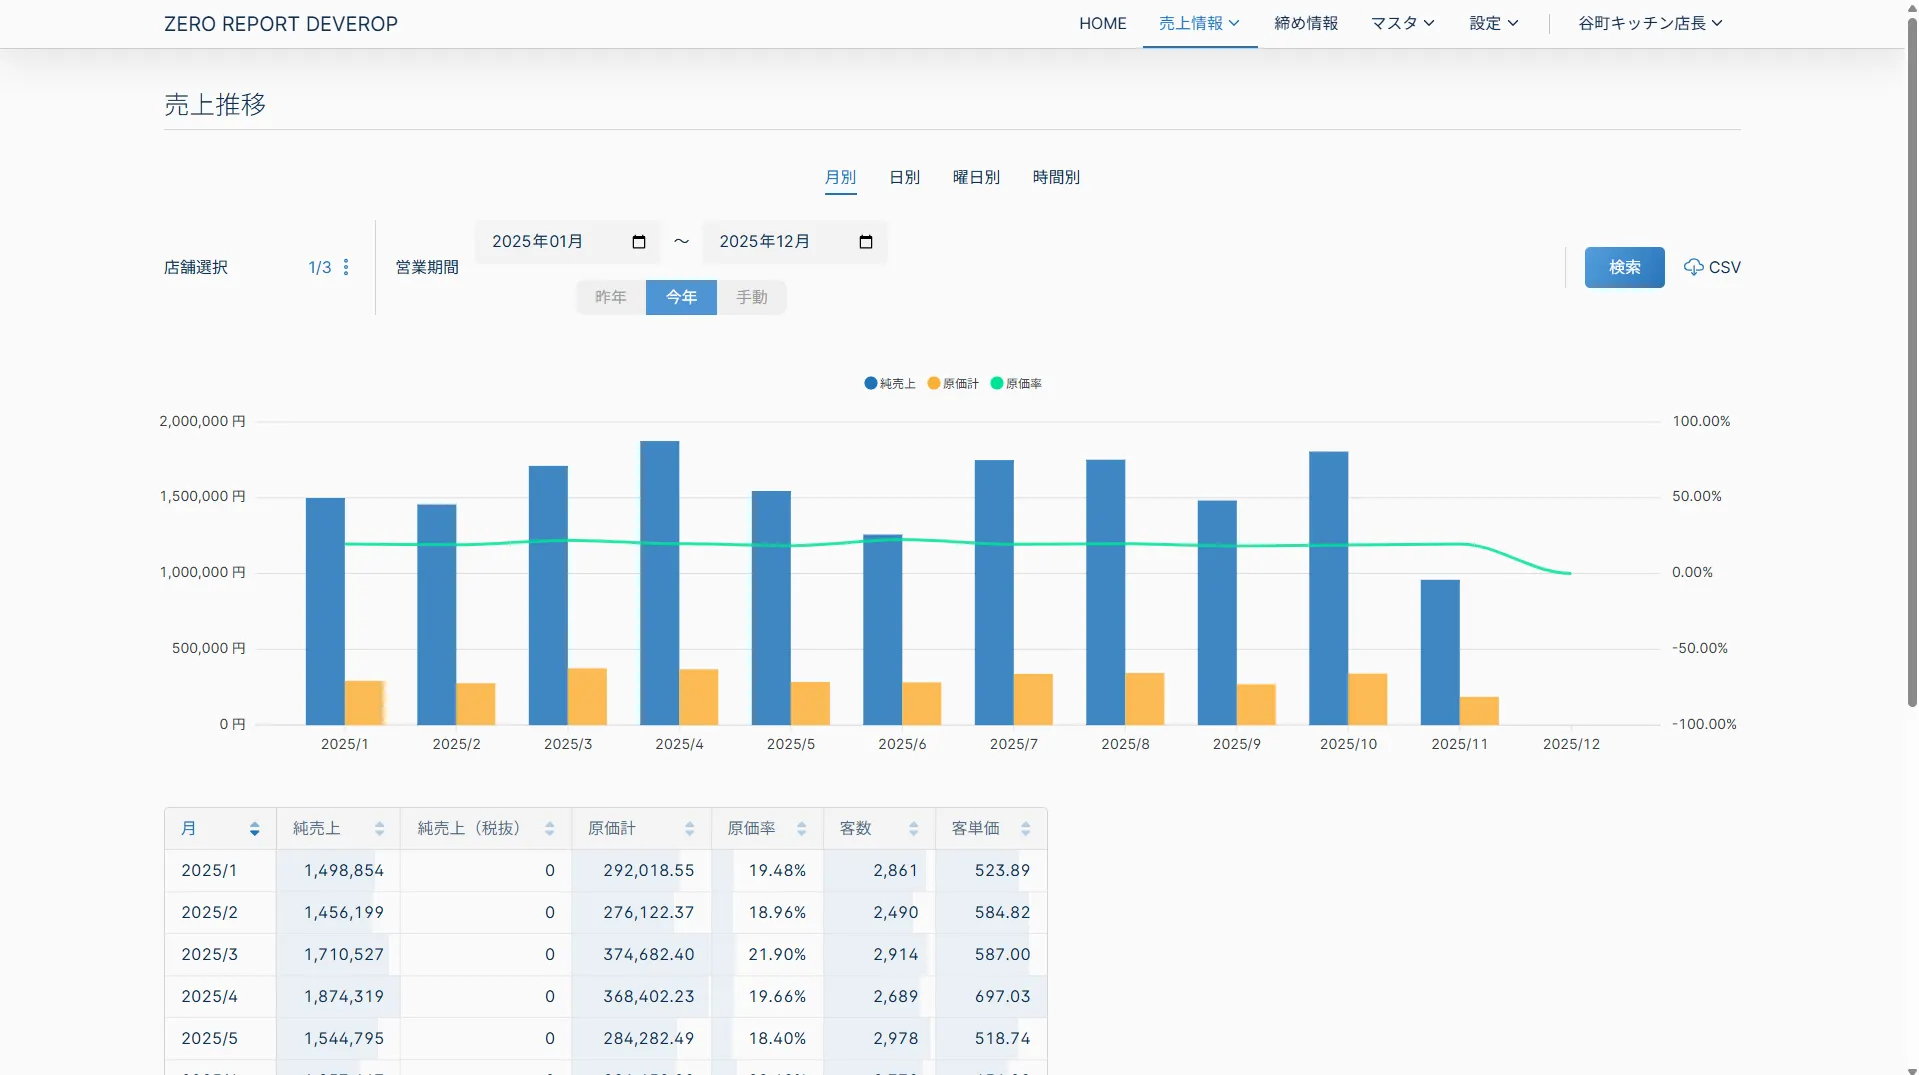1919x1075 pixels.
Task: Open the 谷町キッチン店長 user dropdown
Action: point(1650,23)
